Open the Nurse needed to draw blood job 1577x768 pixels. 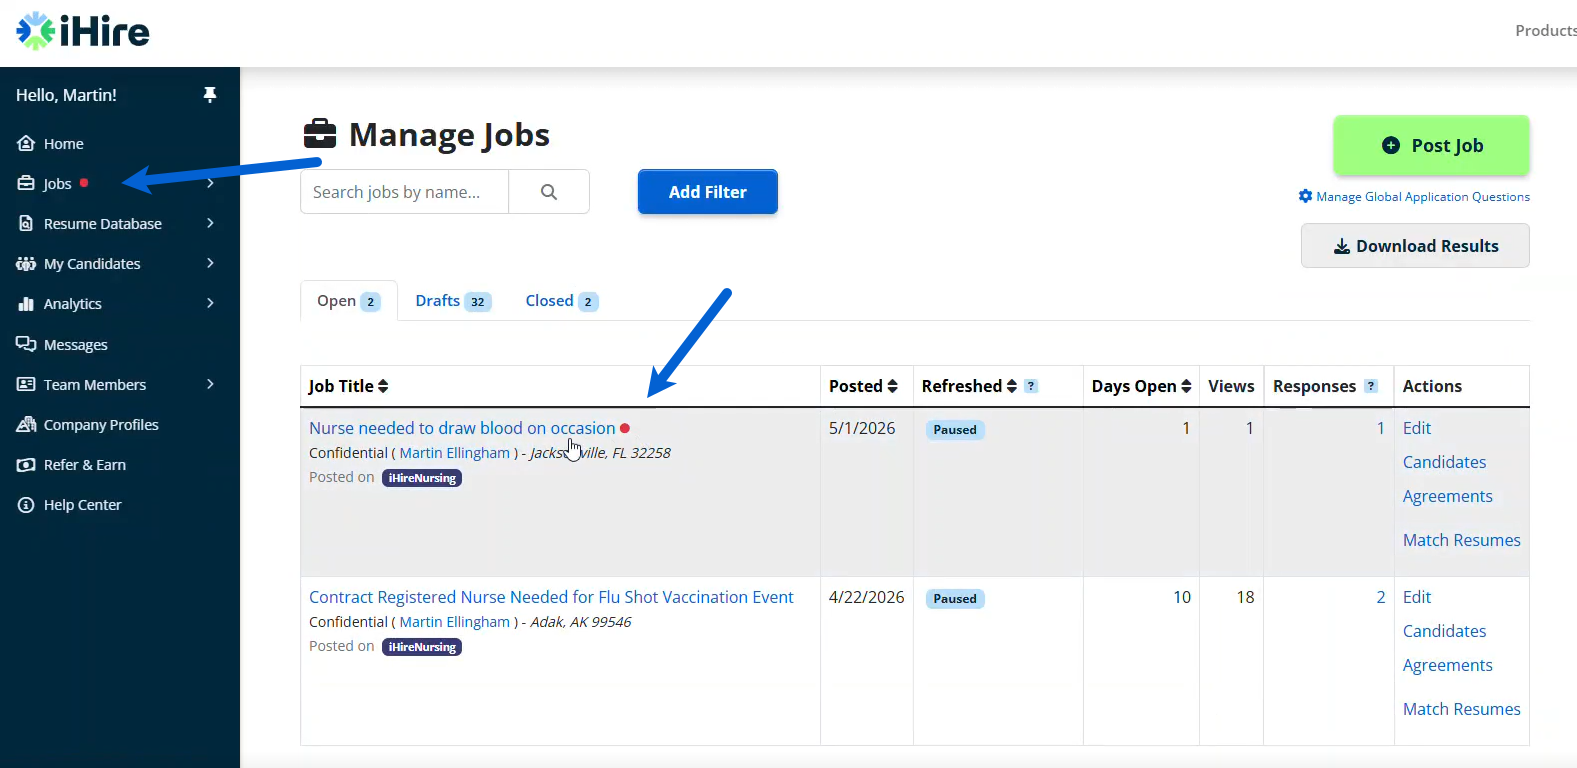pos(462,428)
